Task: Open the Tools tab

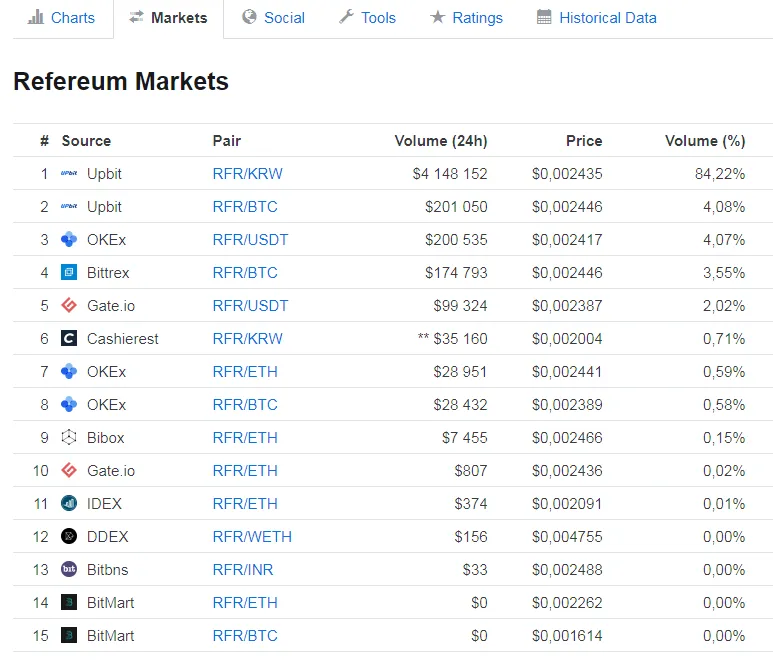Action: click(x=367, y=18)
